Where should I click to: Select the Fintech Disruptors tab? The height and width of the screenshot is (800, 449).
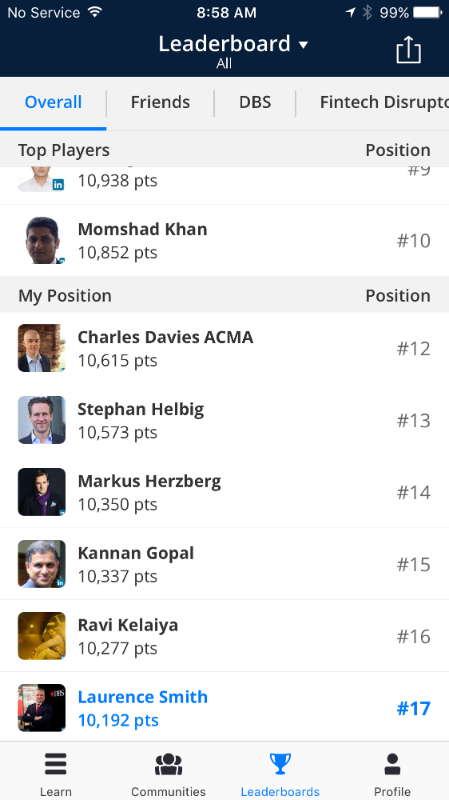click(384, 103)
